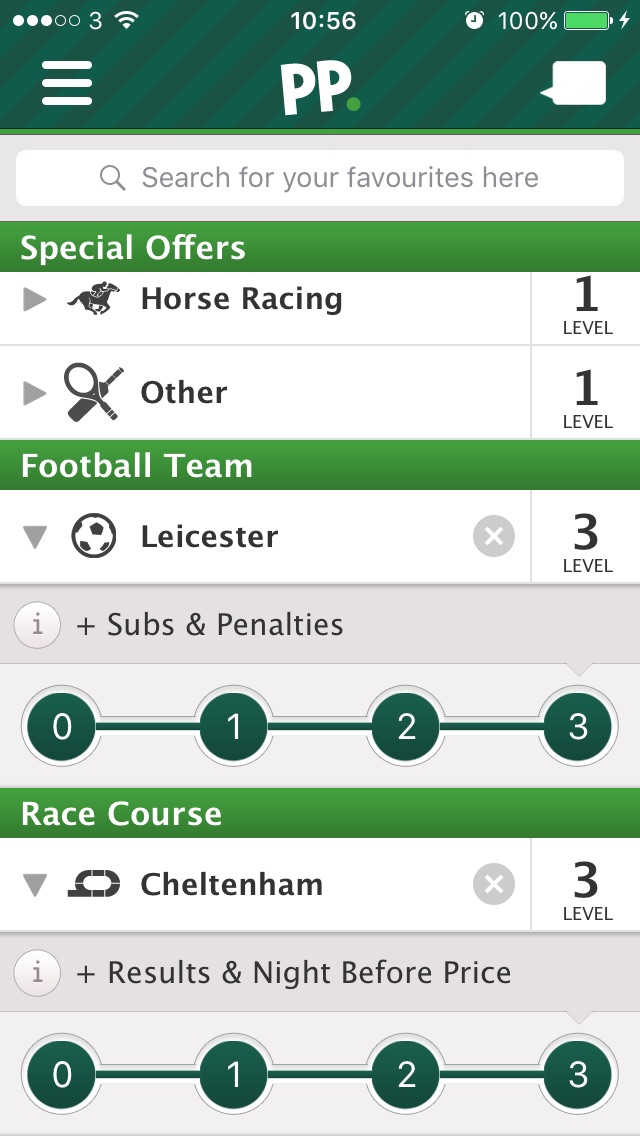Image resolution: width=640 pixels, height=1136 pixels.
Task: Set Leicester notification level to 0
Action: pos(62,727)
